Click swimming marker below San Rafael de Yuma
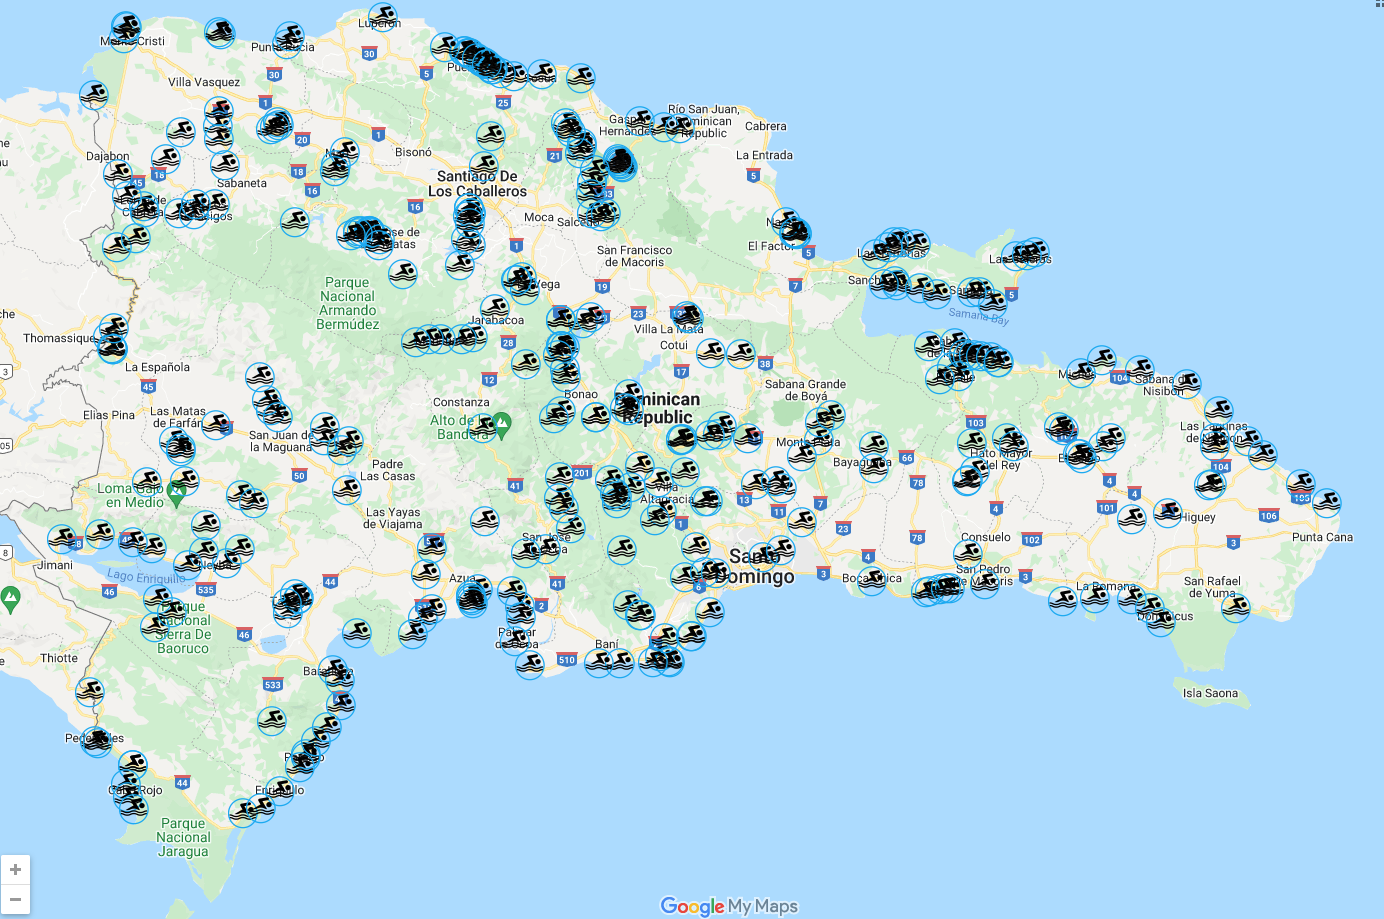The image size is (1384, 919). point(1236,608)
